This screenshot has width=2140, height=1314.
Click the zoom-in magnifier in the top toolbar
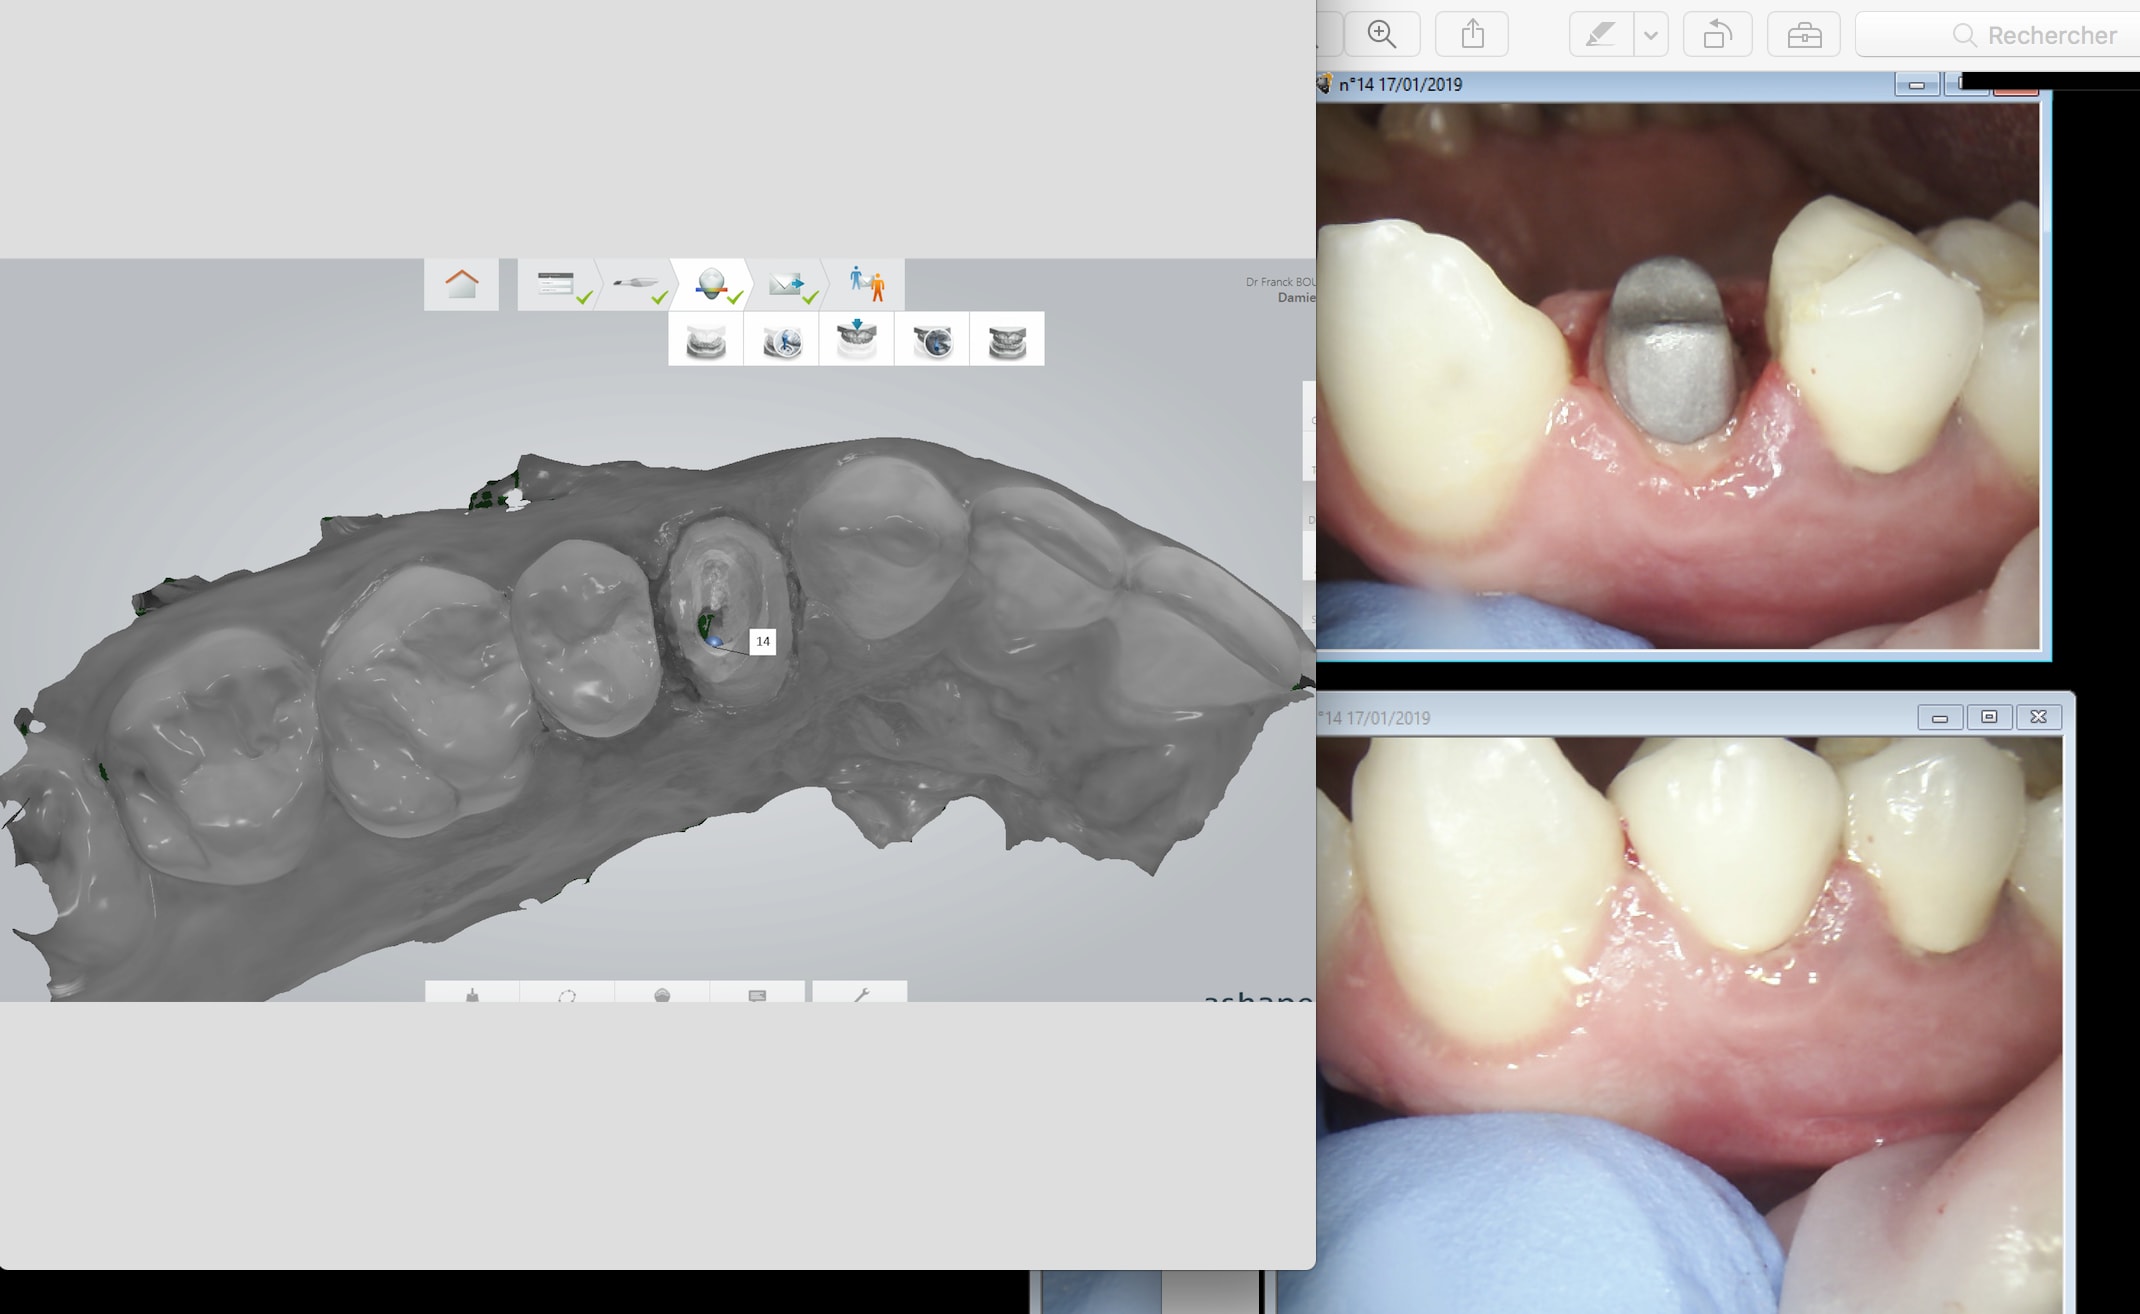pyautogui.click(x=1382, y=35)
